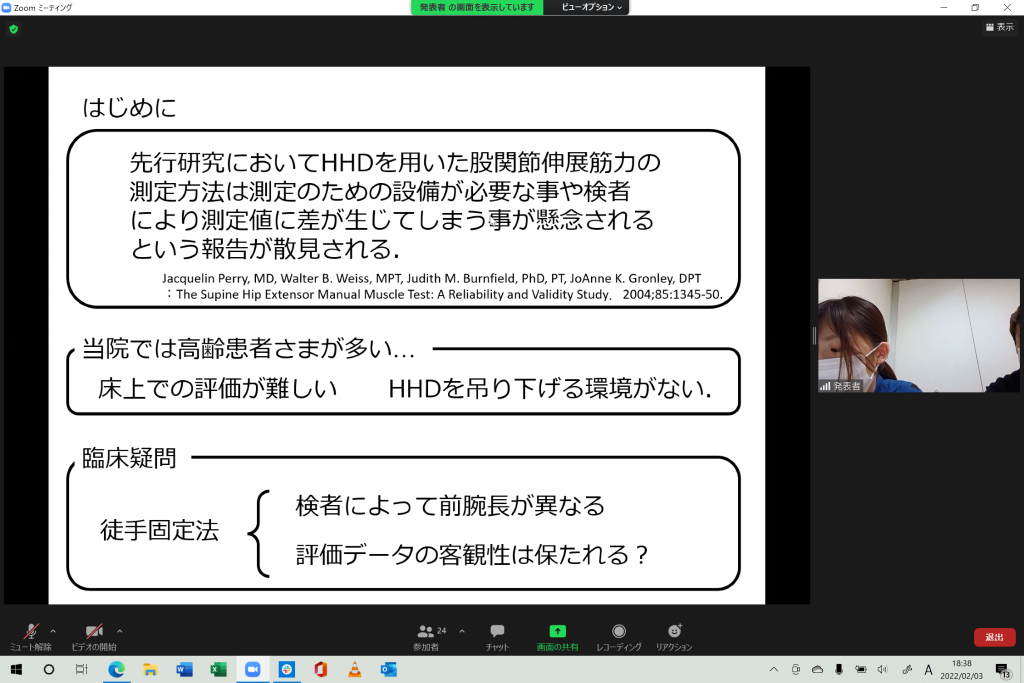Viewport: 1024px width, 683px height.
Task: Expand video options arrow beside camera
Action: 120,631
